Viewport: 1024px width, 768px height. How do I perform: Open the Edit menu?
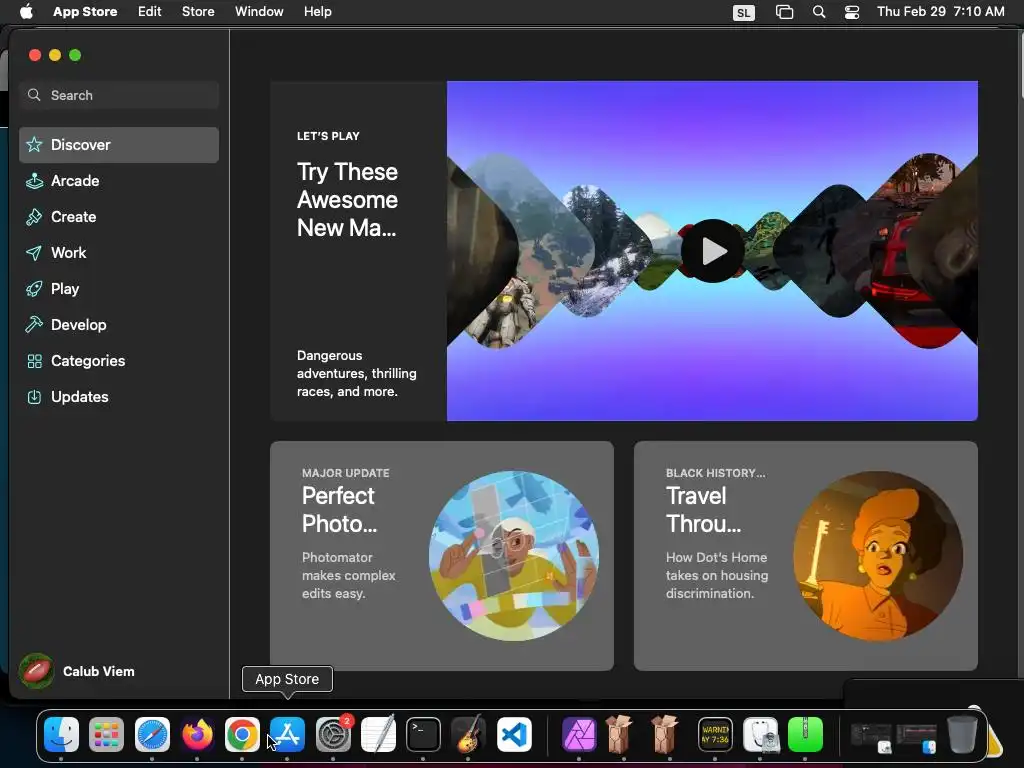(150, 12)
